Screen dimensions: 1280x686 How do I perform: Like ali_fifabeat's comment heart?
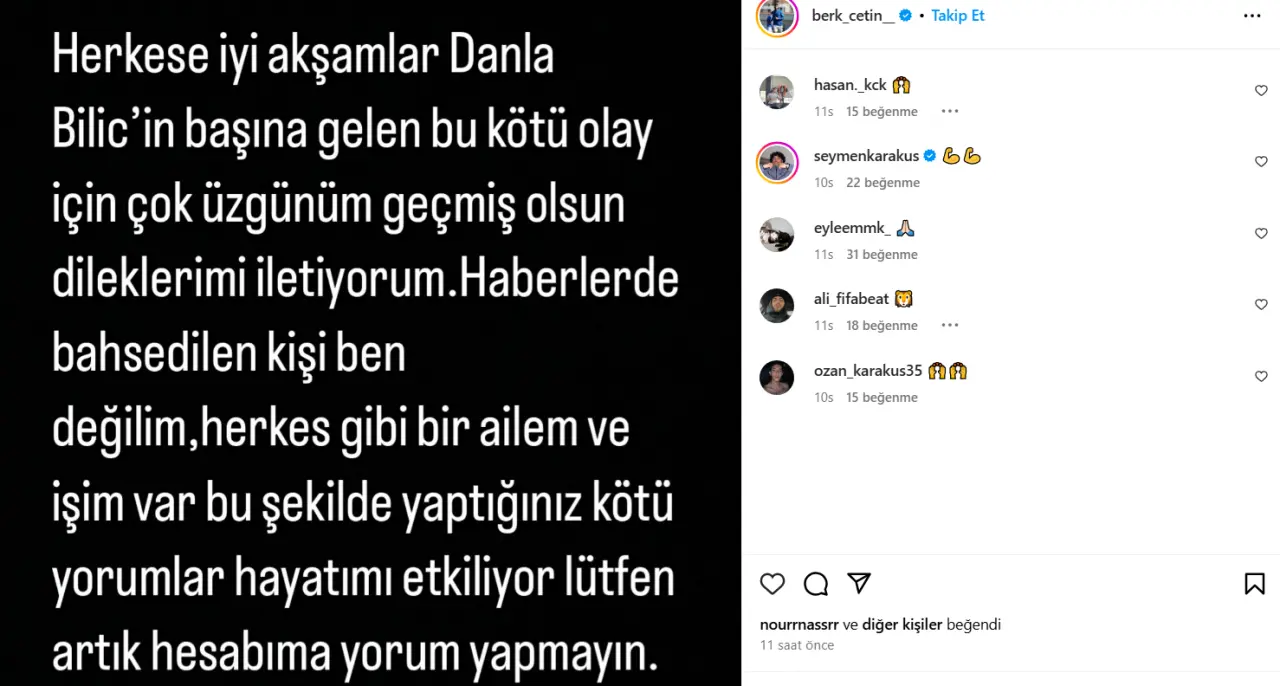(1261, 304)
